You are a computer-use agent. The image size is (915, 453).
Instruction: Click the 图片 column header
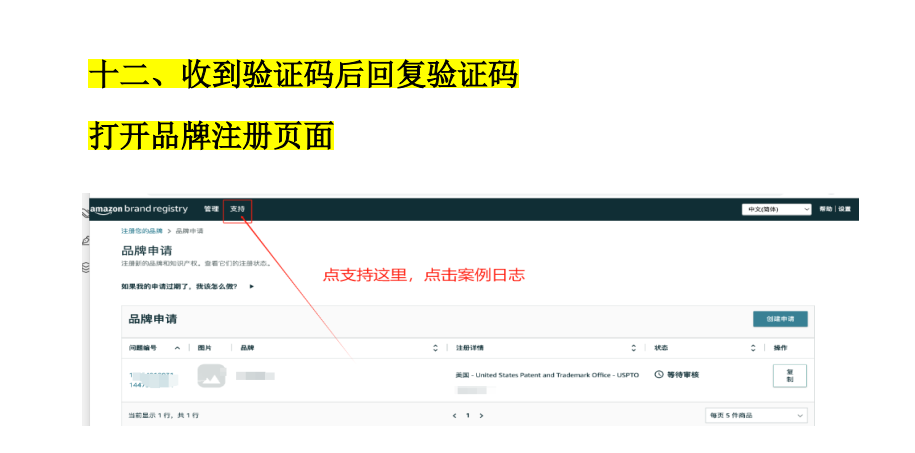coord(204,348)
